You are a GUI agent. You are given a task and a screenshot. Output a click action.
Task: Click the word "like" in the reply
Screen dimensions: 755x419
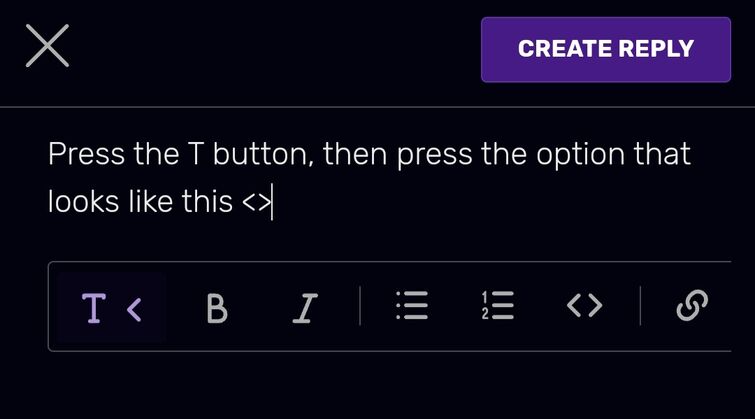click(x=150, y=201)
